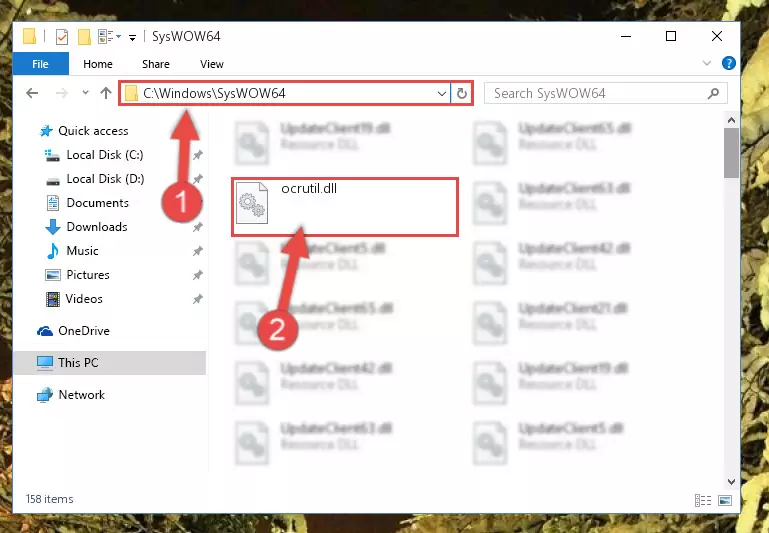Click the pin icon next to Music
This screenshot has width=769, height=533.
[x=197, y=251]
